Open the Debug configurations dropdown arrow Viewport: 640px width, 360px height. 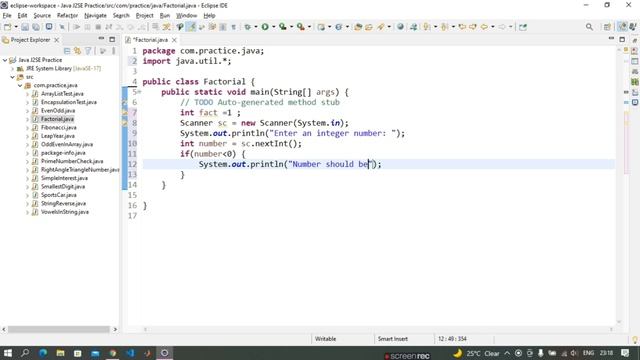pyautogui.click(x=256, y=27)
